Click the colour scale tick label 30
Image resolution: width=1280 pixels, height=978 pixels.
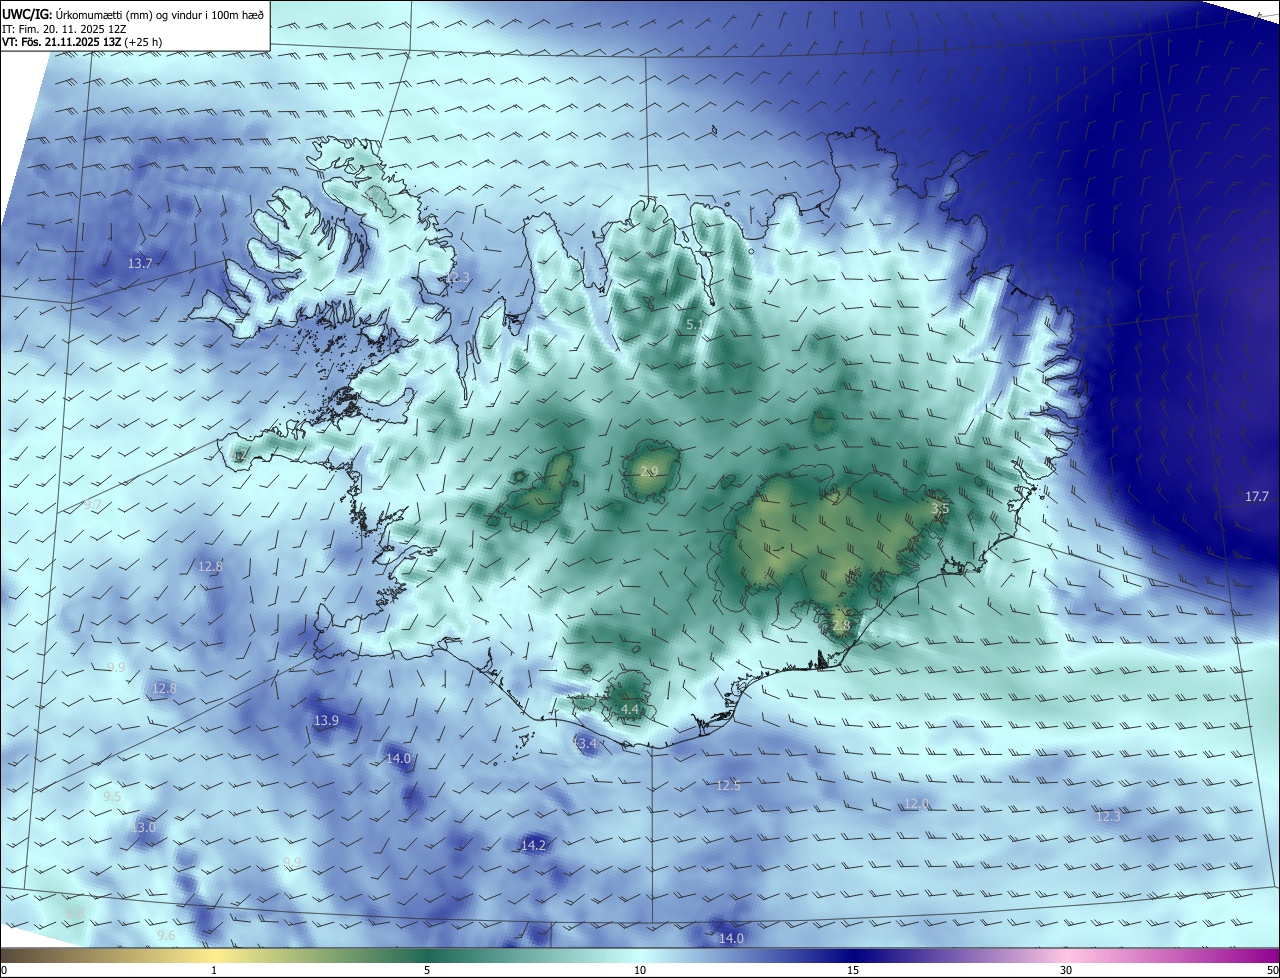click(1066, 970)
